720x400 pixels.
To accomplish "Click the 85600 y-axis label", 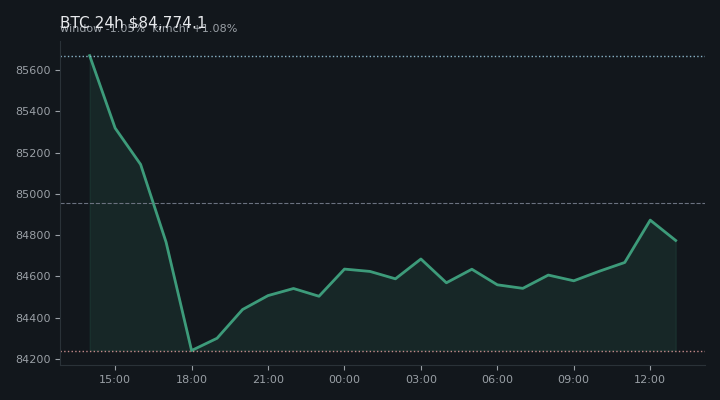I will pyautogui.click(x=33, y=70).
